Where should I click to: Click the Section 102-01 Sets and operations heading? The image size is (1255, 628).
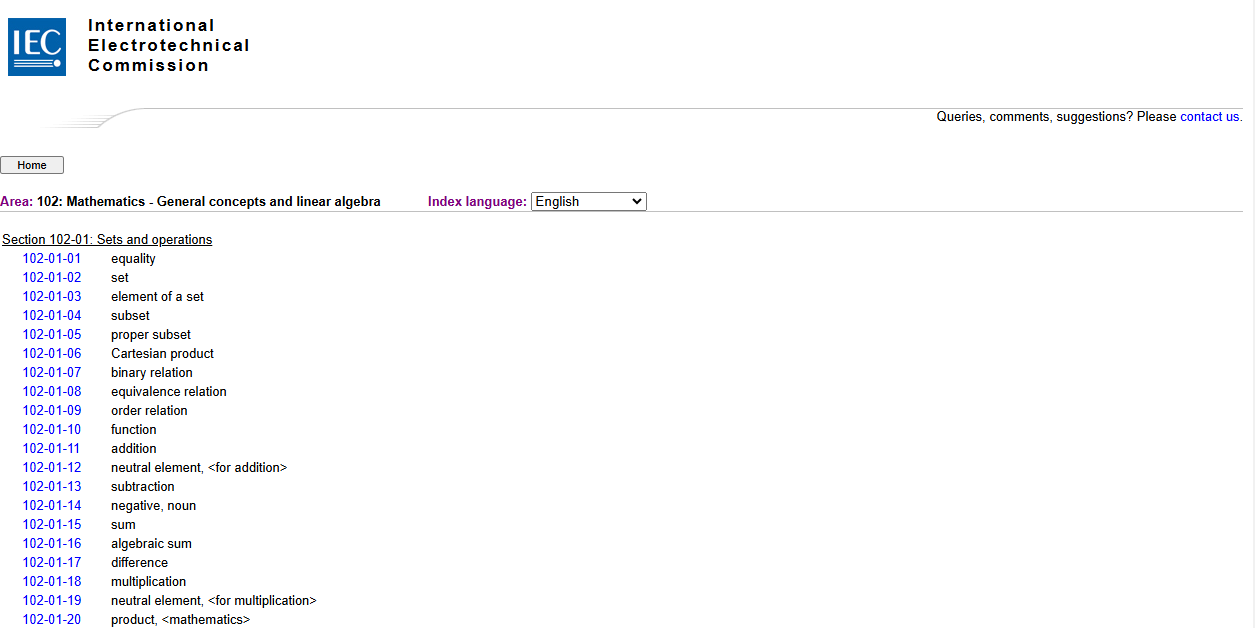coord(107,240)
